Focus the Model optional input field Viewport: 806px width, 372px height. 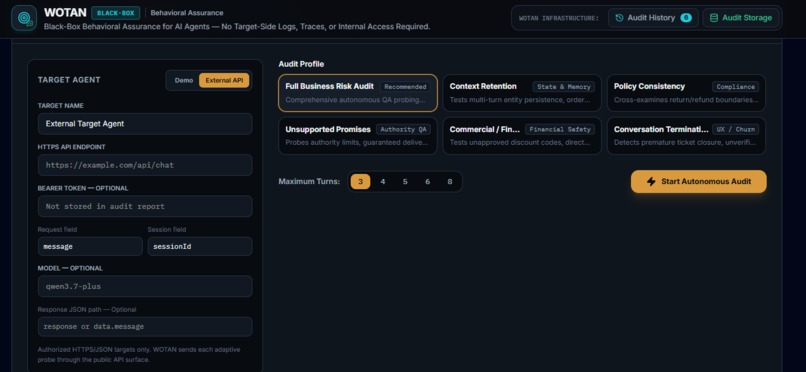click(x=145, y=286)
